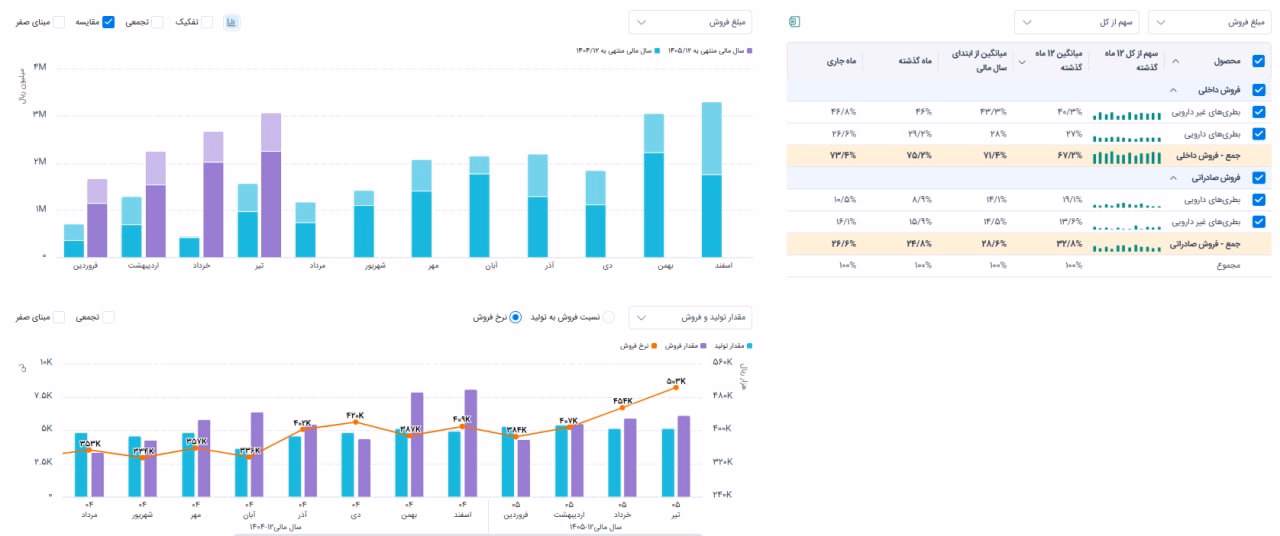This screenshot has height=536, width=1280.
Task: Click the 503K data point label
Action: pos(675,381)
